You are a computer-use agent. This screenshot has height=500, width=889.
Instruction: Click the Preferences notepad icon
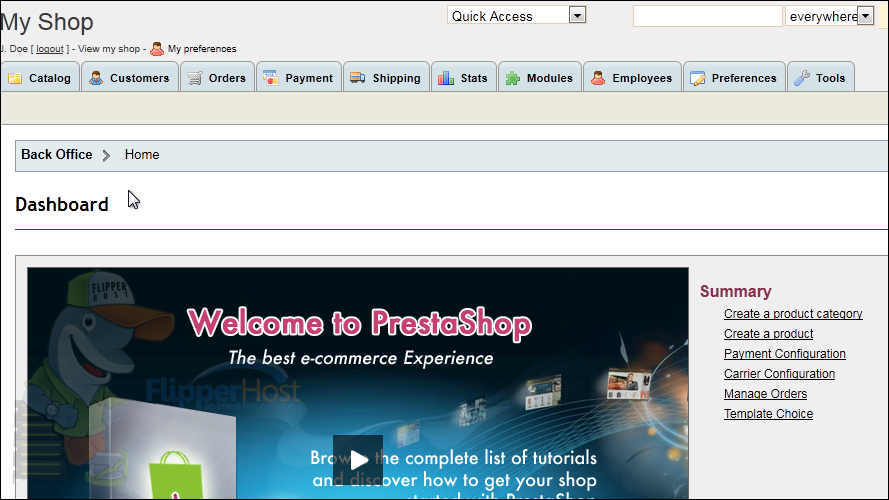(x=698, y=78)
